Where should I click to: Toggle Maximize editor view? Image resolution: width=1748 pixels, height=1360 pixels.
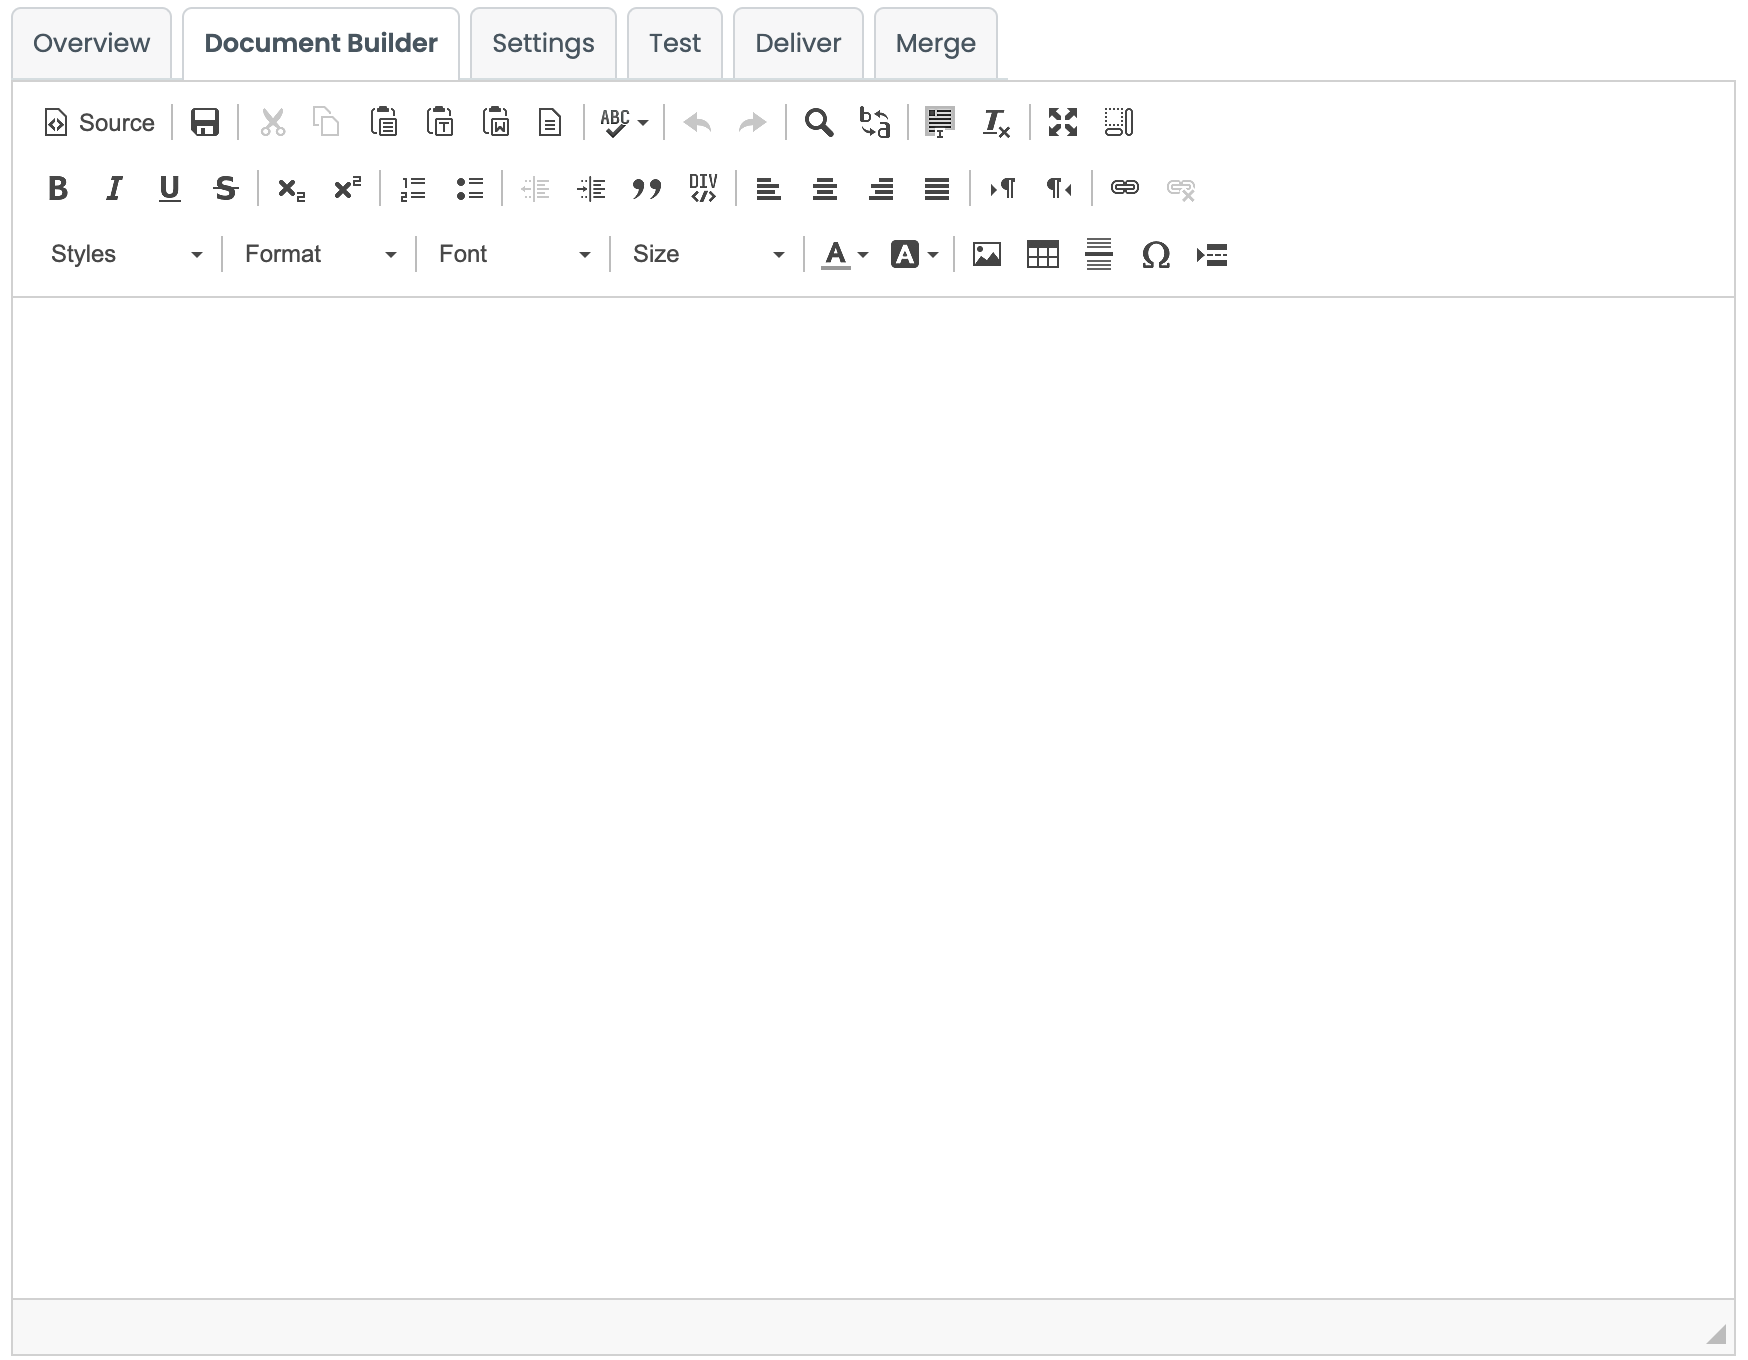click(1063, 123)
